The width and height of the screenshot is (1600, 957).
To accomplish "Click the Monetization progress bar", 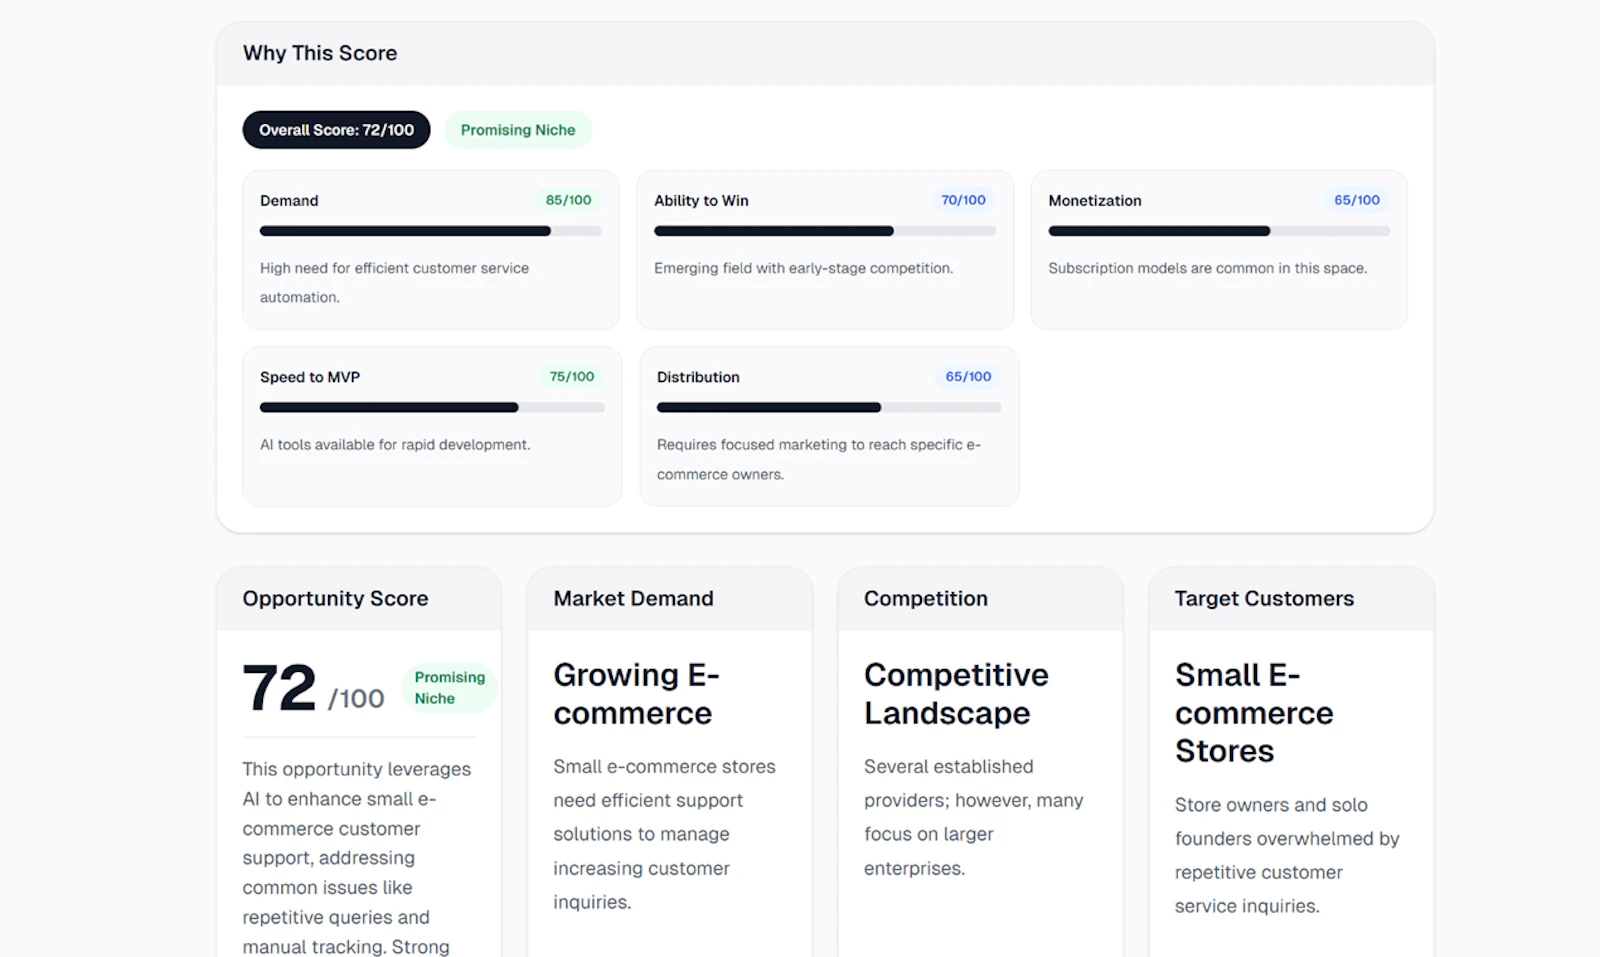I will (1219, 231).
